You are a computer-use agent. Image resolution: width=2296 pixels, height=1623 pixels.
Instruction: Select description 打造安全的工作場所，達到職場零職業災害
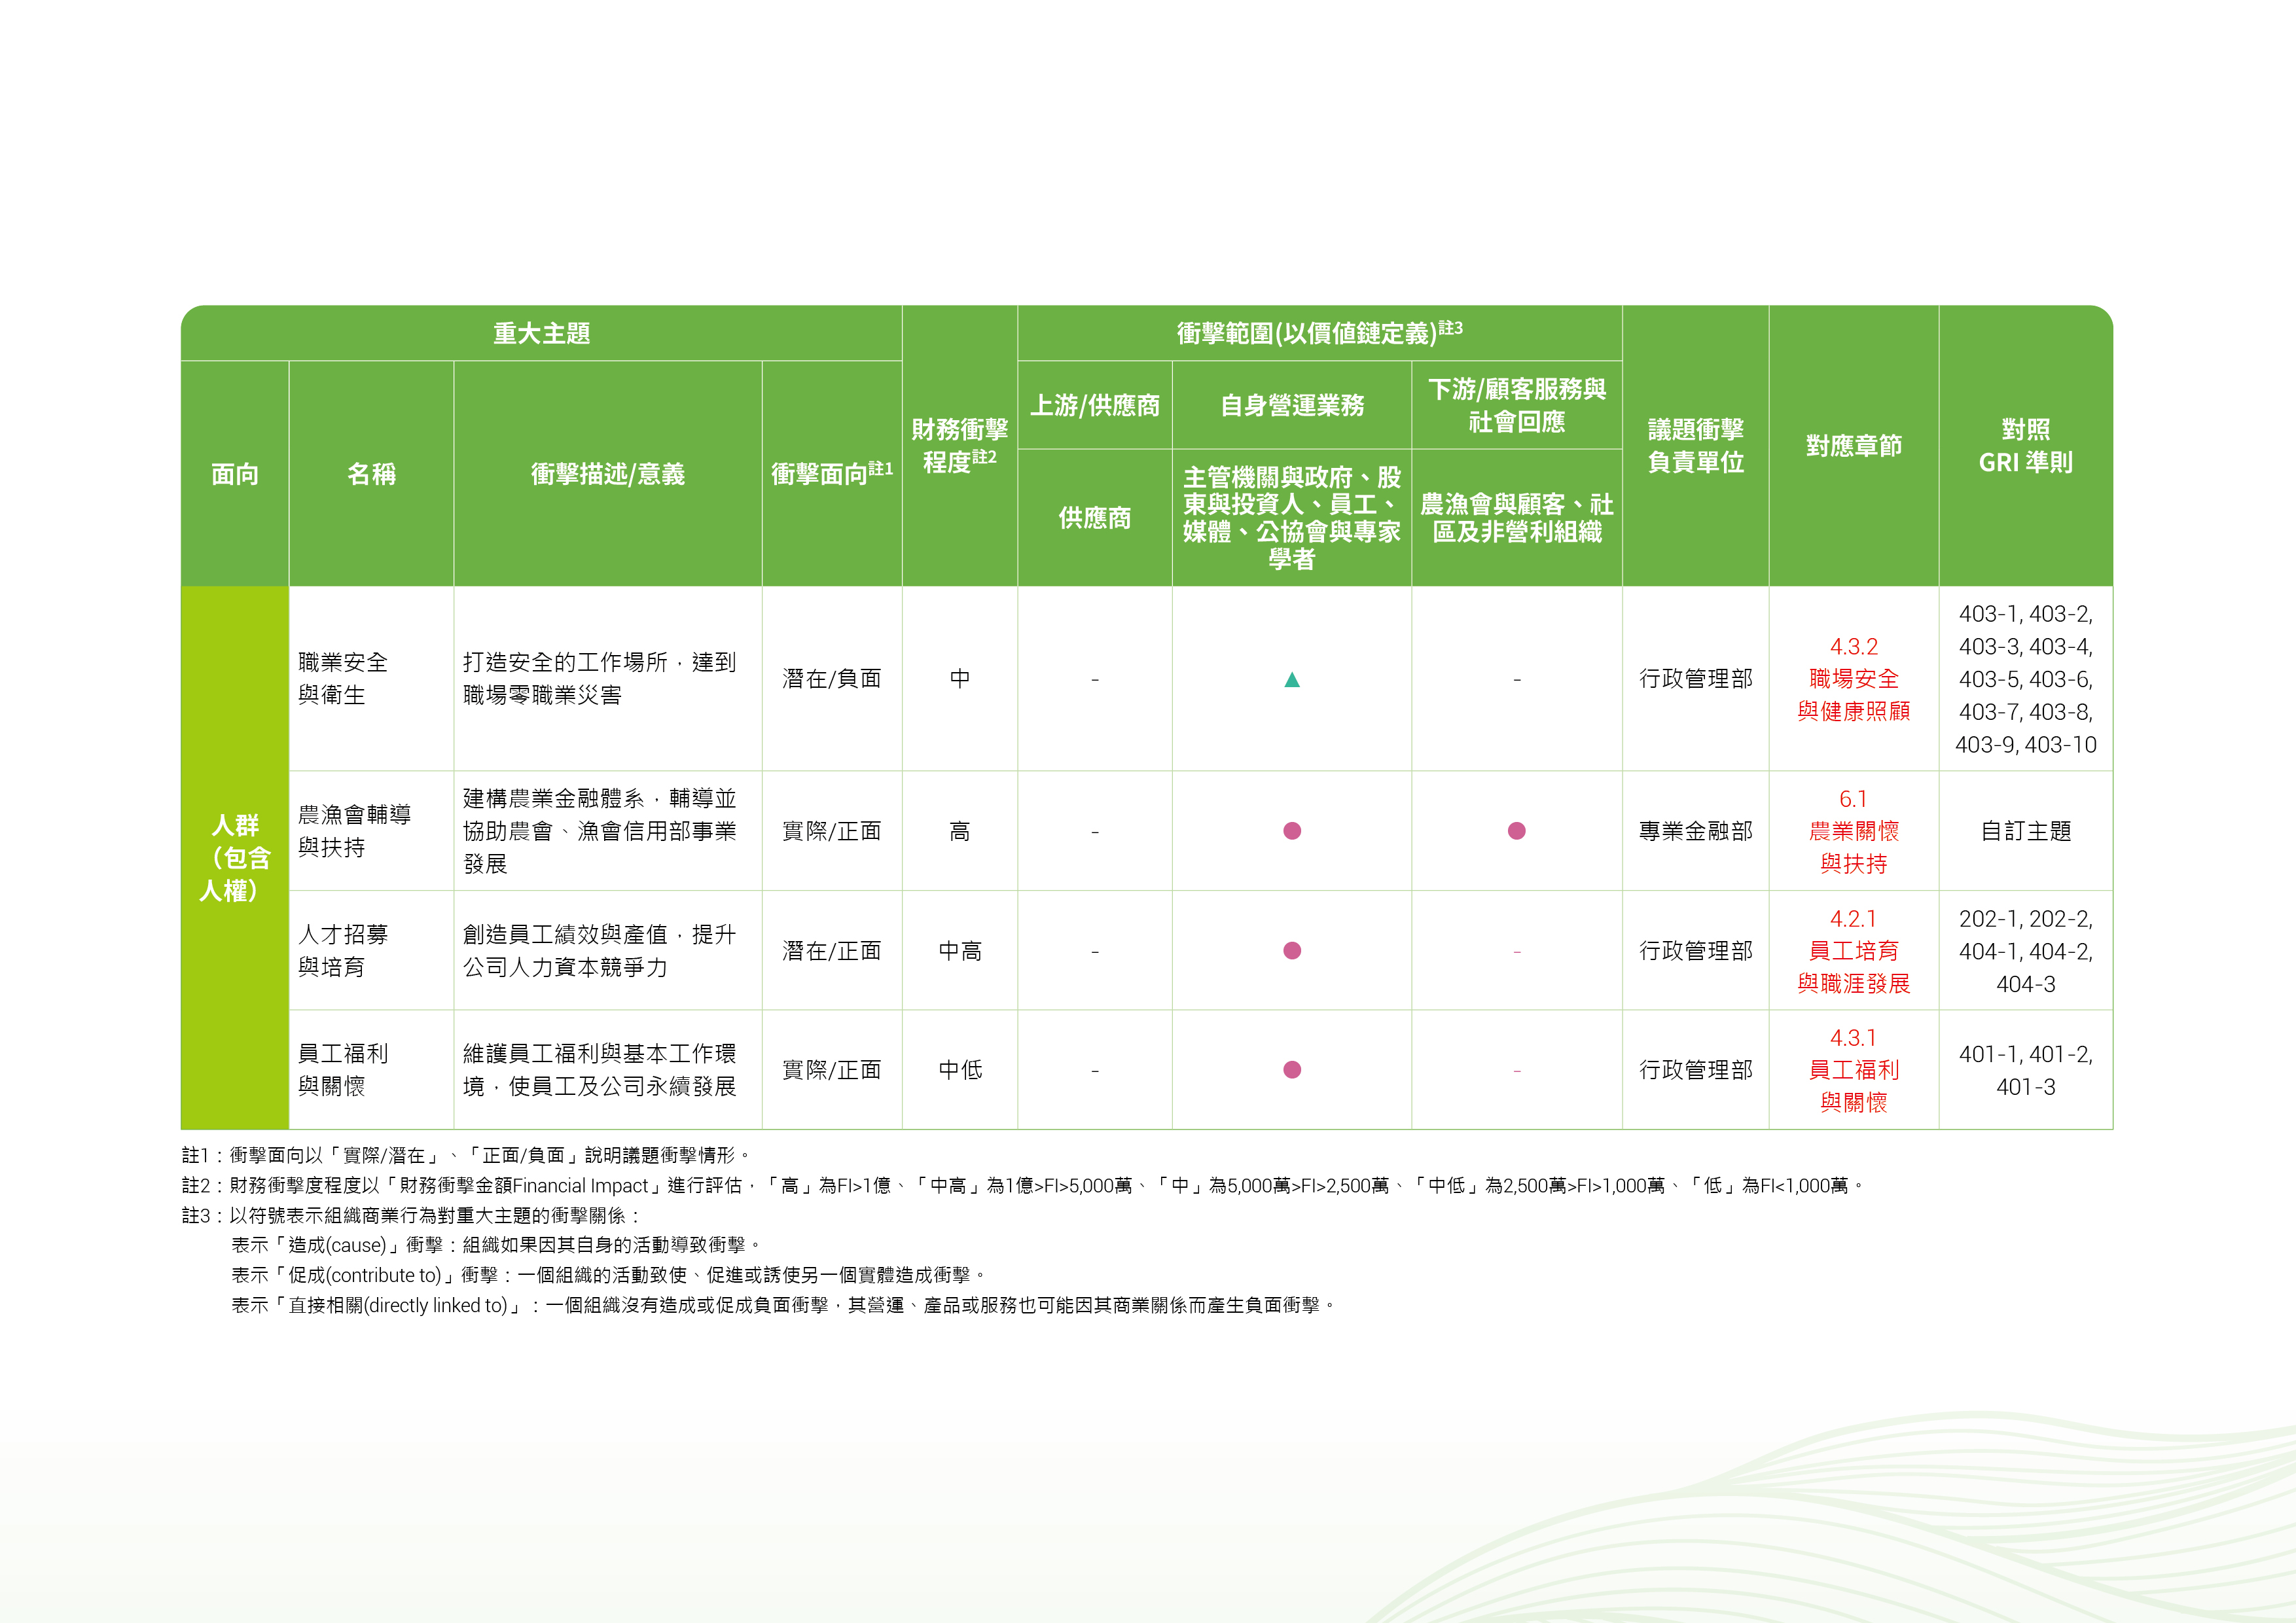[x=599, y=678]
